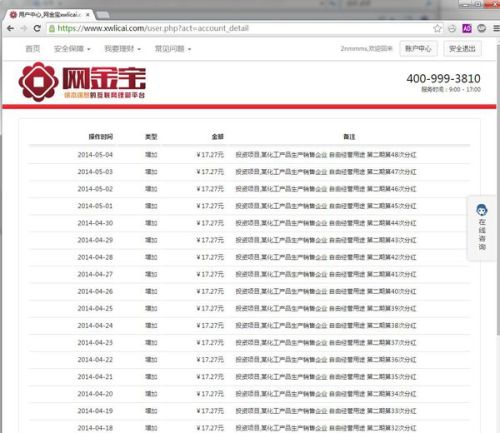Click the 账户中心 button
Screen dimensions: 500x433
click(418, 49)
